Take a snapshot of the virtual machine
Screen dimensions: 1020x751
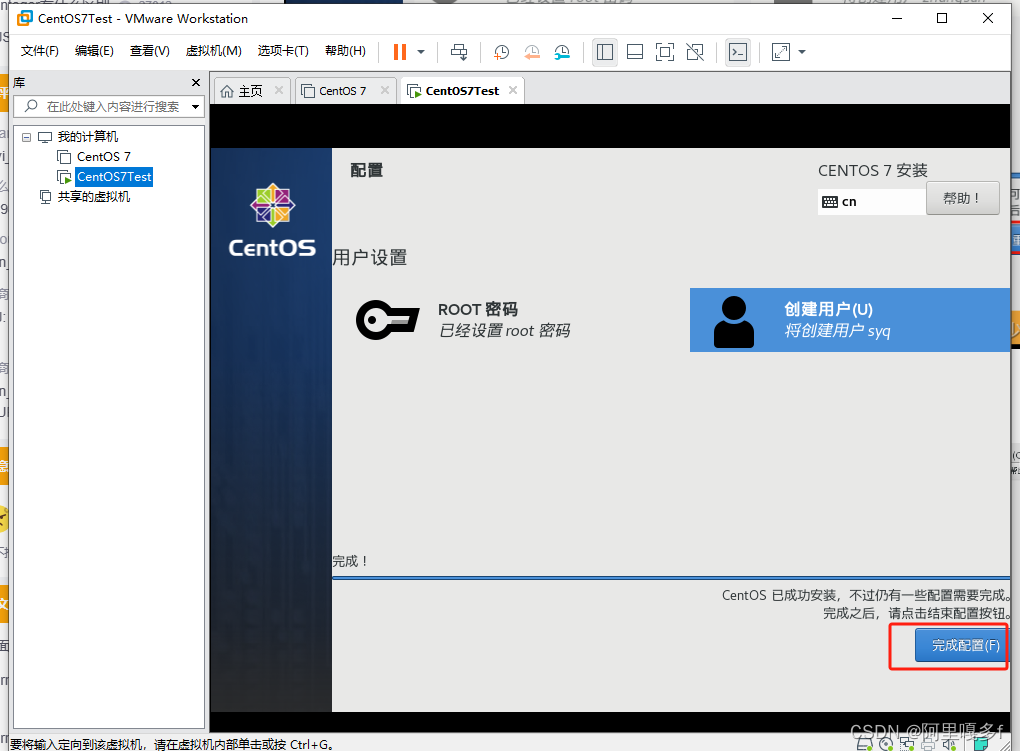(500, 52)
